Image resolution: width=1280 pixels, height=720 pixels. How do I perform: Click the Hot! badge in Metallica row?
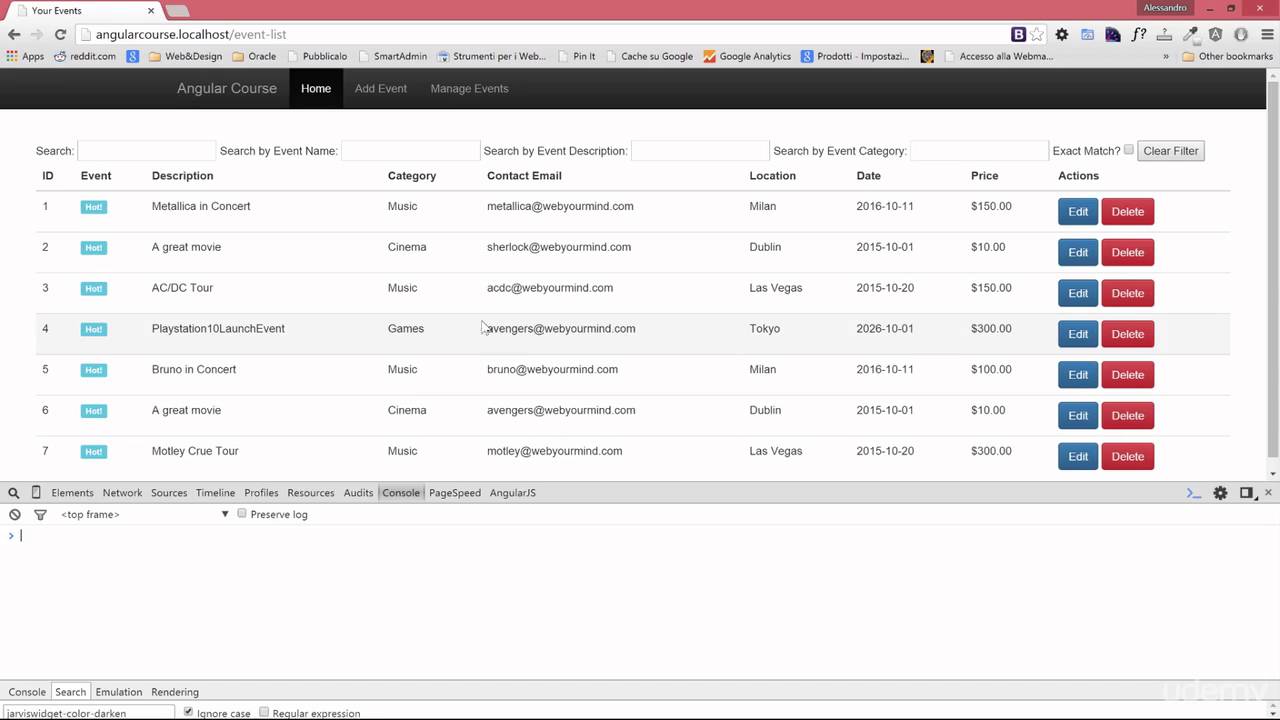point(94,207)
